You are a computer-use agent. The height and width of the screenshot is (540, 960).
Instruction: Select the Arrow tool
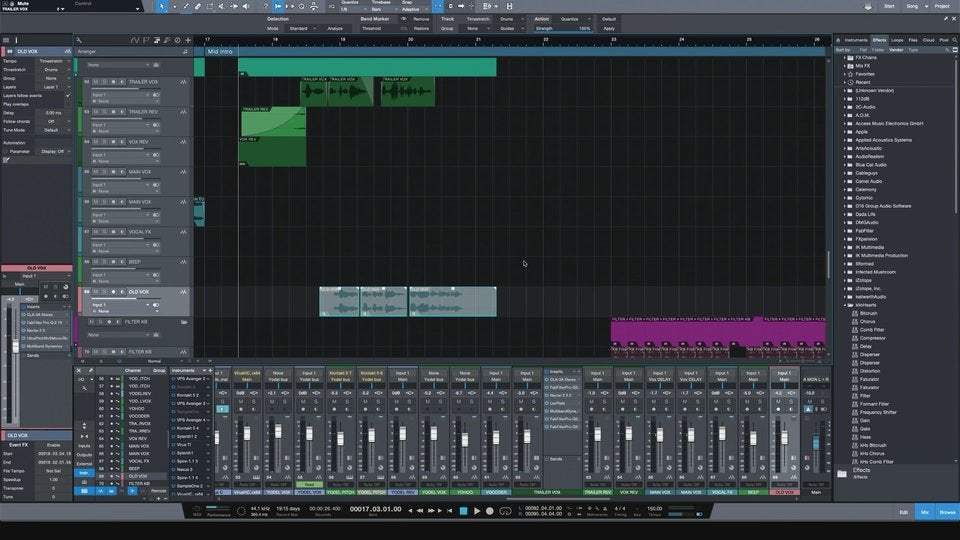162,6
